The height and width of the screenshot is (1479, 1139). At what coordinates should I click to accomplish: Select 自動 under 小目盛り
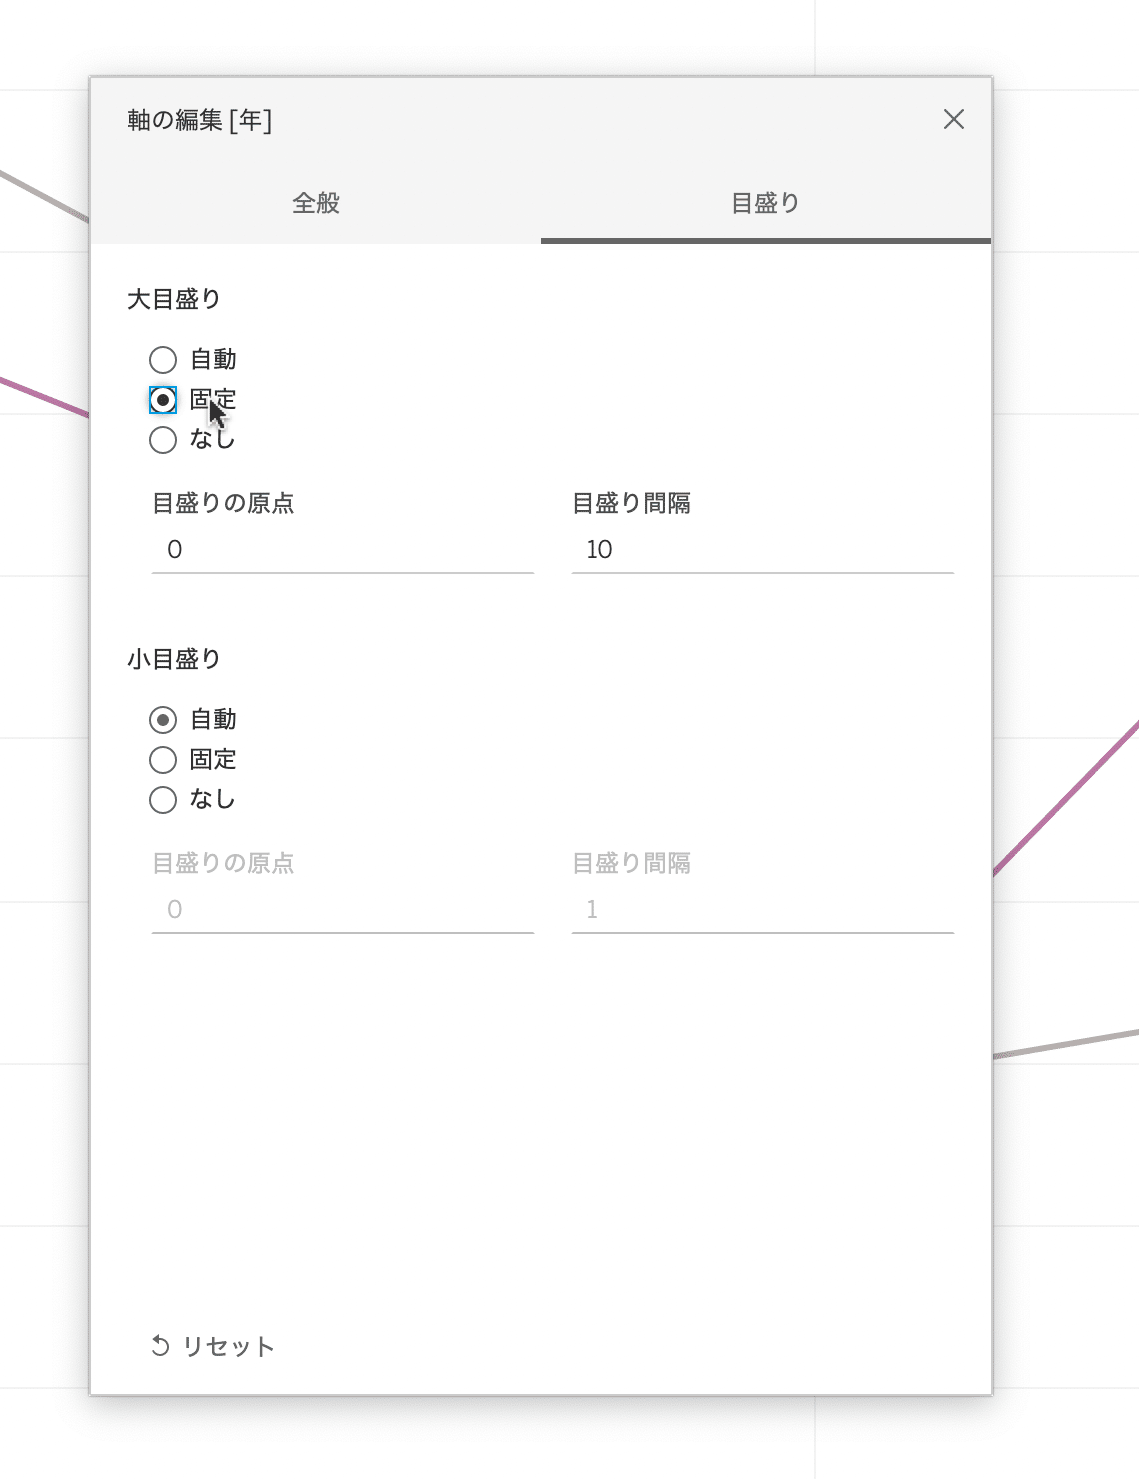[x=163, y=720]
